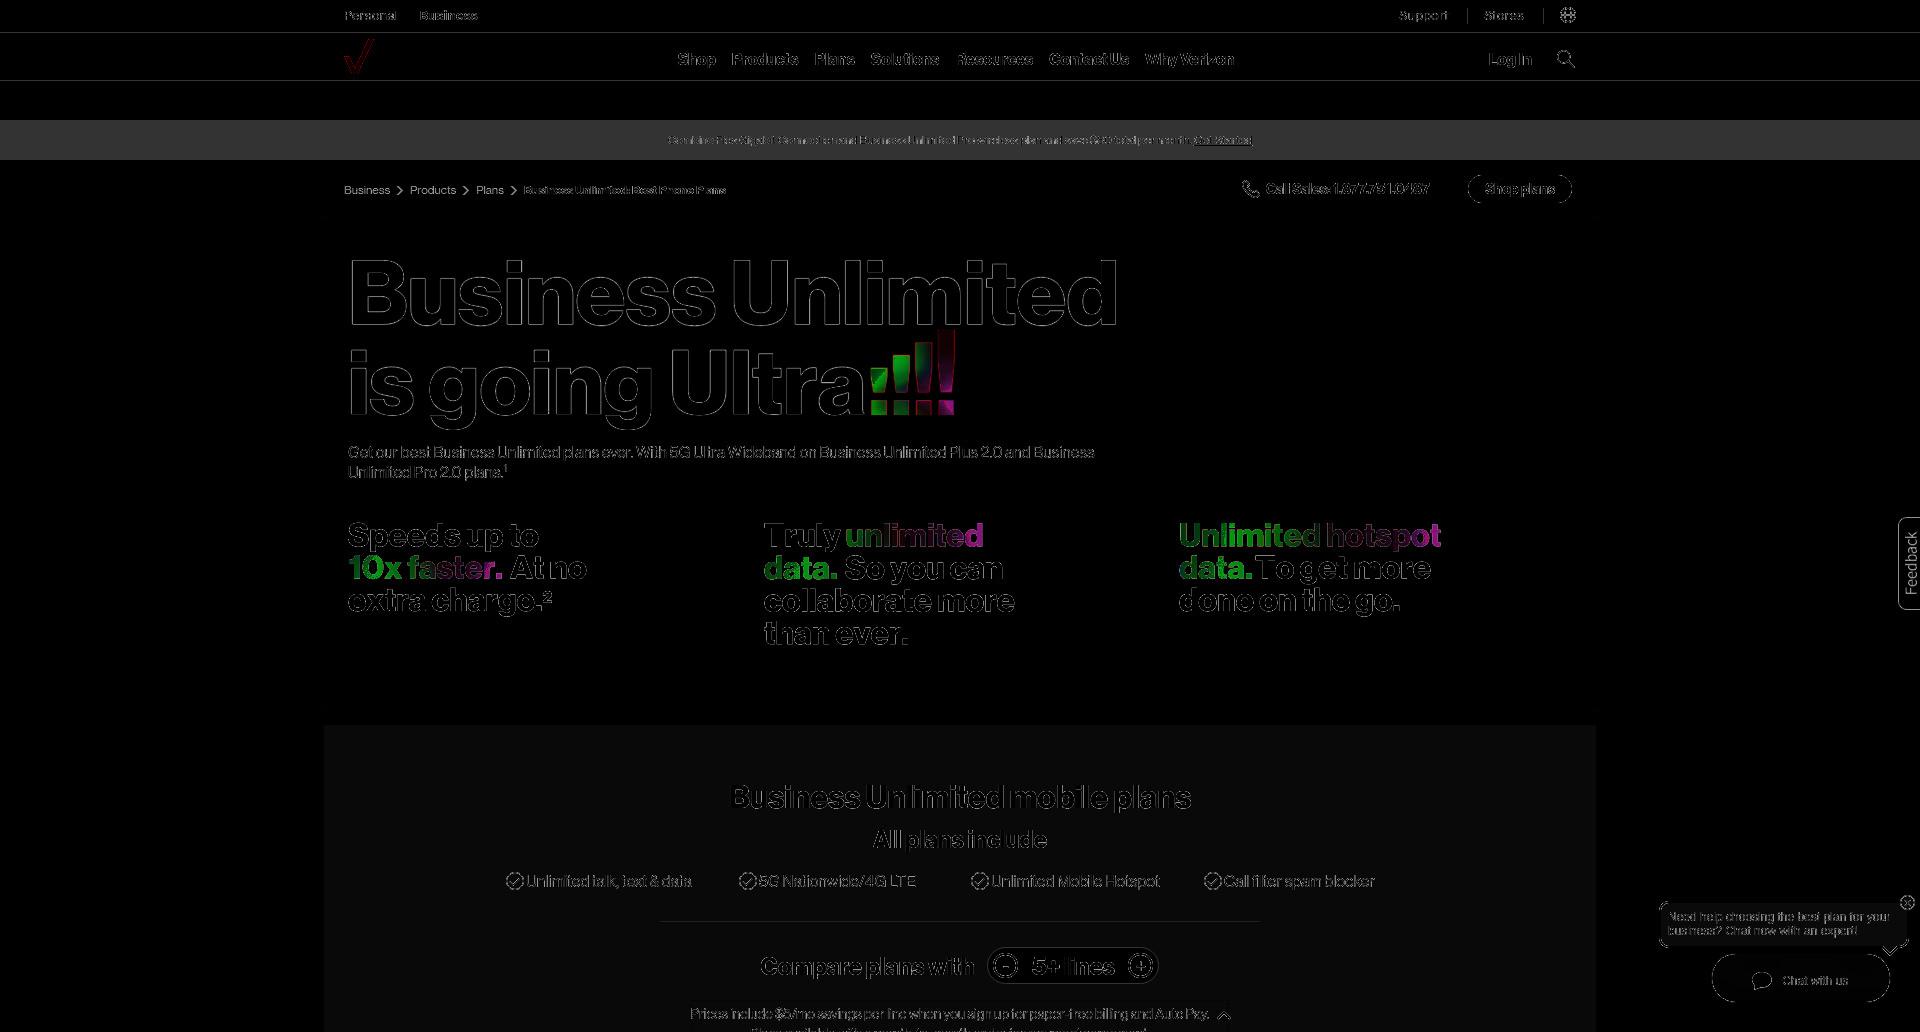This screenshot has height=1032, width=1920.
Task: Open the Solutions menu
Action: (905, 59)
